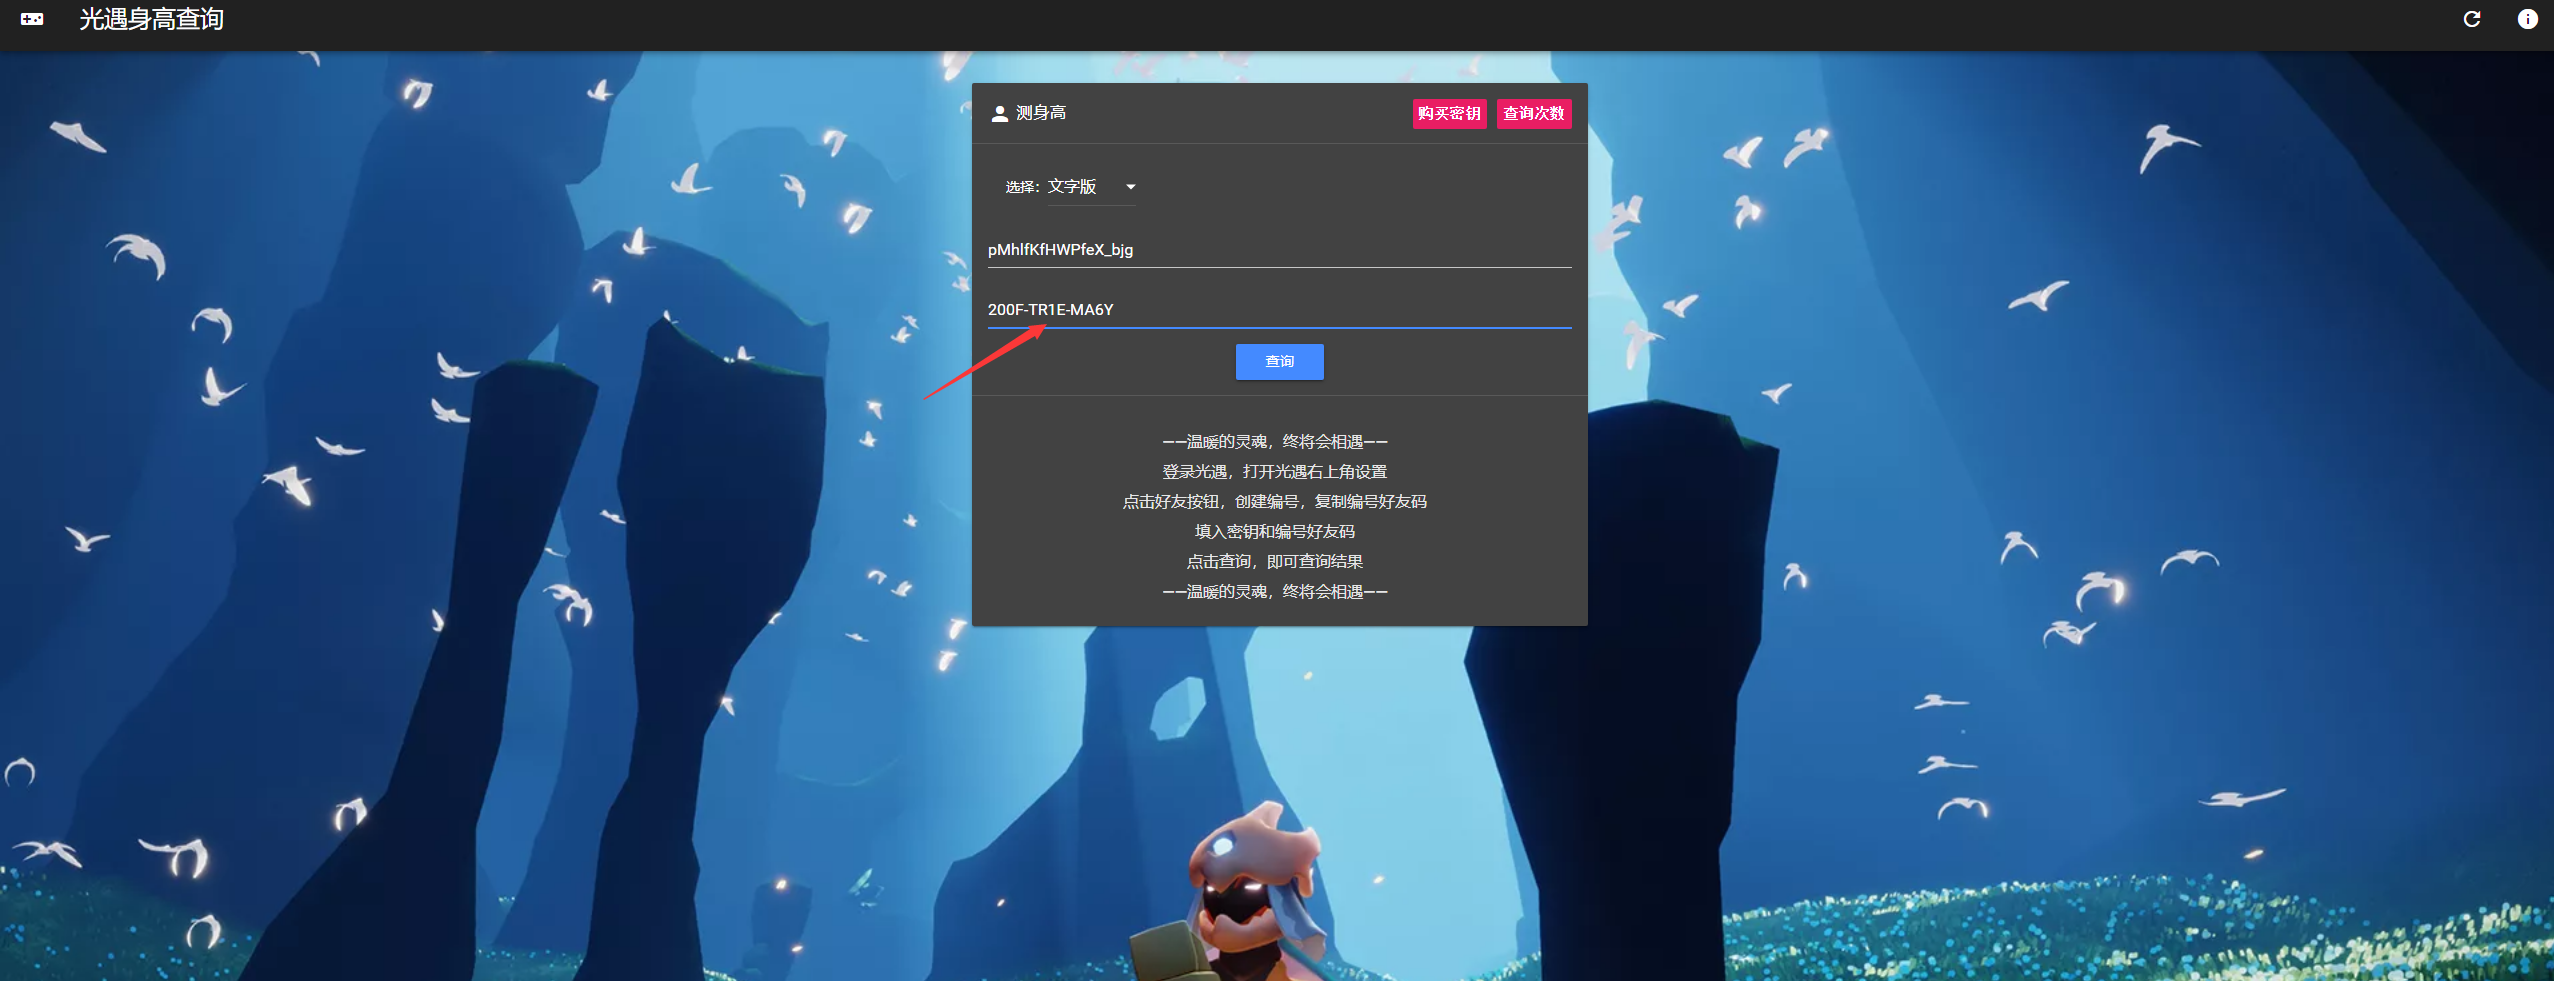Viewport: 2554px width, 981px height.
Task: Open the info icon in the top bar
Action: click(2527, 19)
